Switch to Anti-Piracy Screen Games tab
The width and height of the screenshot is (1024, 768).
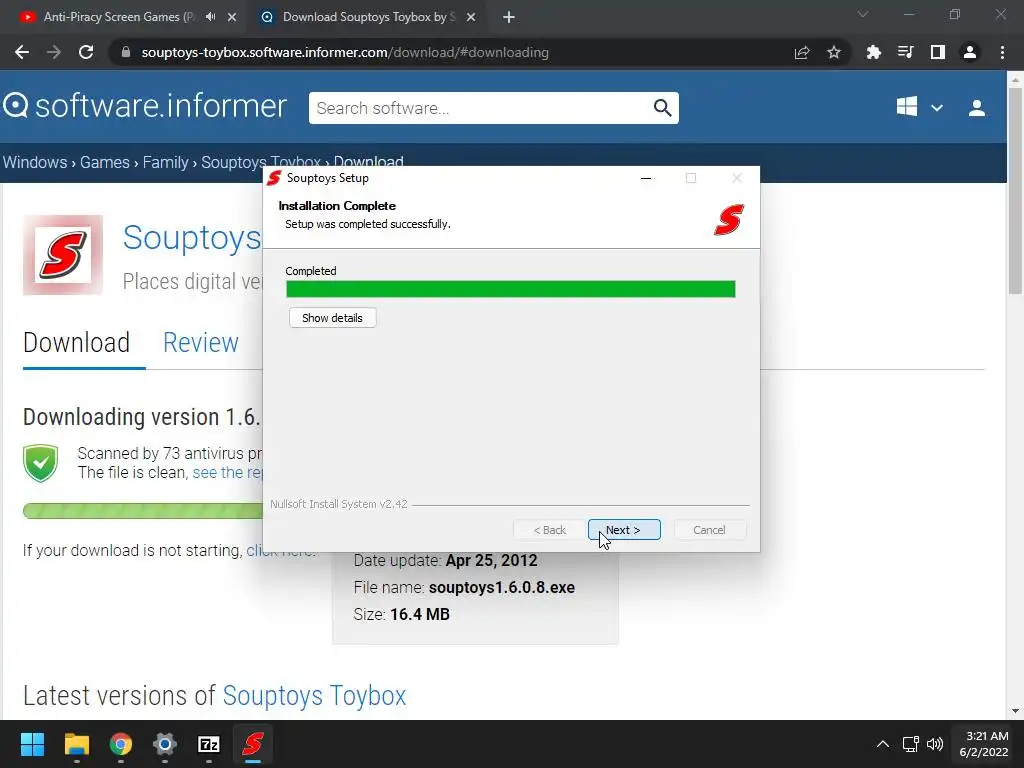pyautogui.click(x=118, y=17)
